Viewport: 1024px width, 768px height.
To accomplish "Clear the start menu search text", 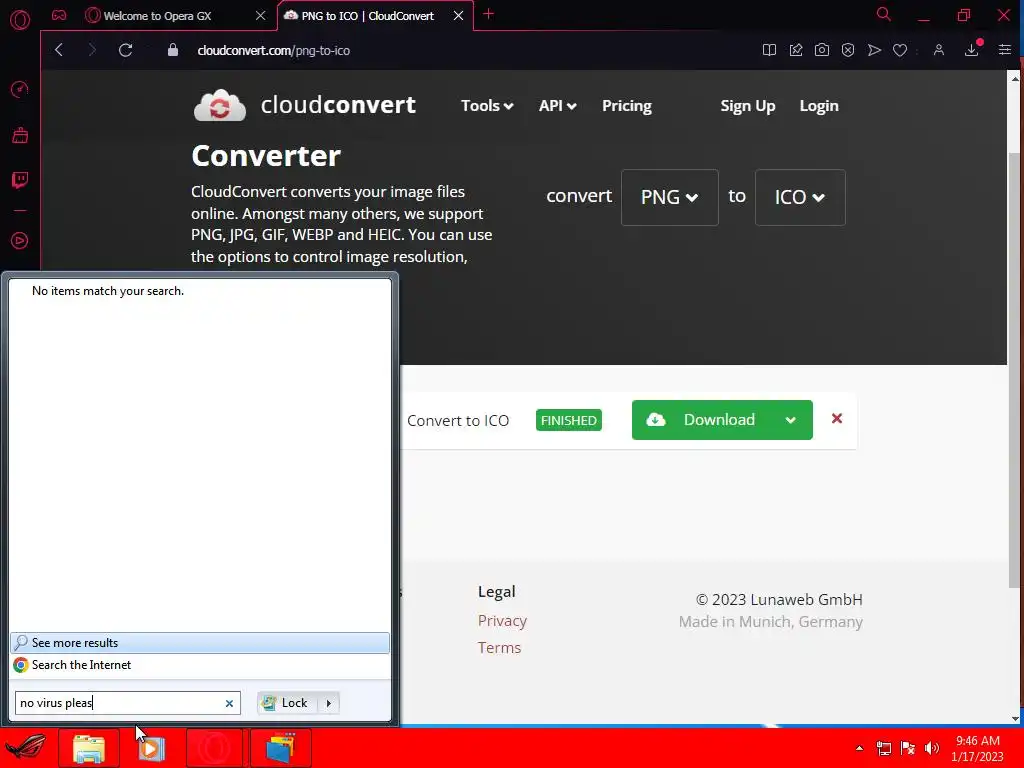I will click(x=229, y=703).
